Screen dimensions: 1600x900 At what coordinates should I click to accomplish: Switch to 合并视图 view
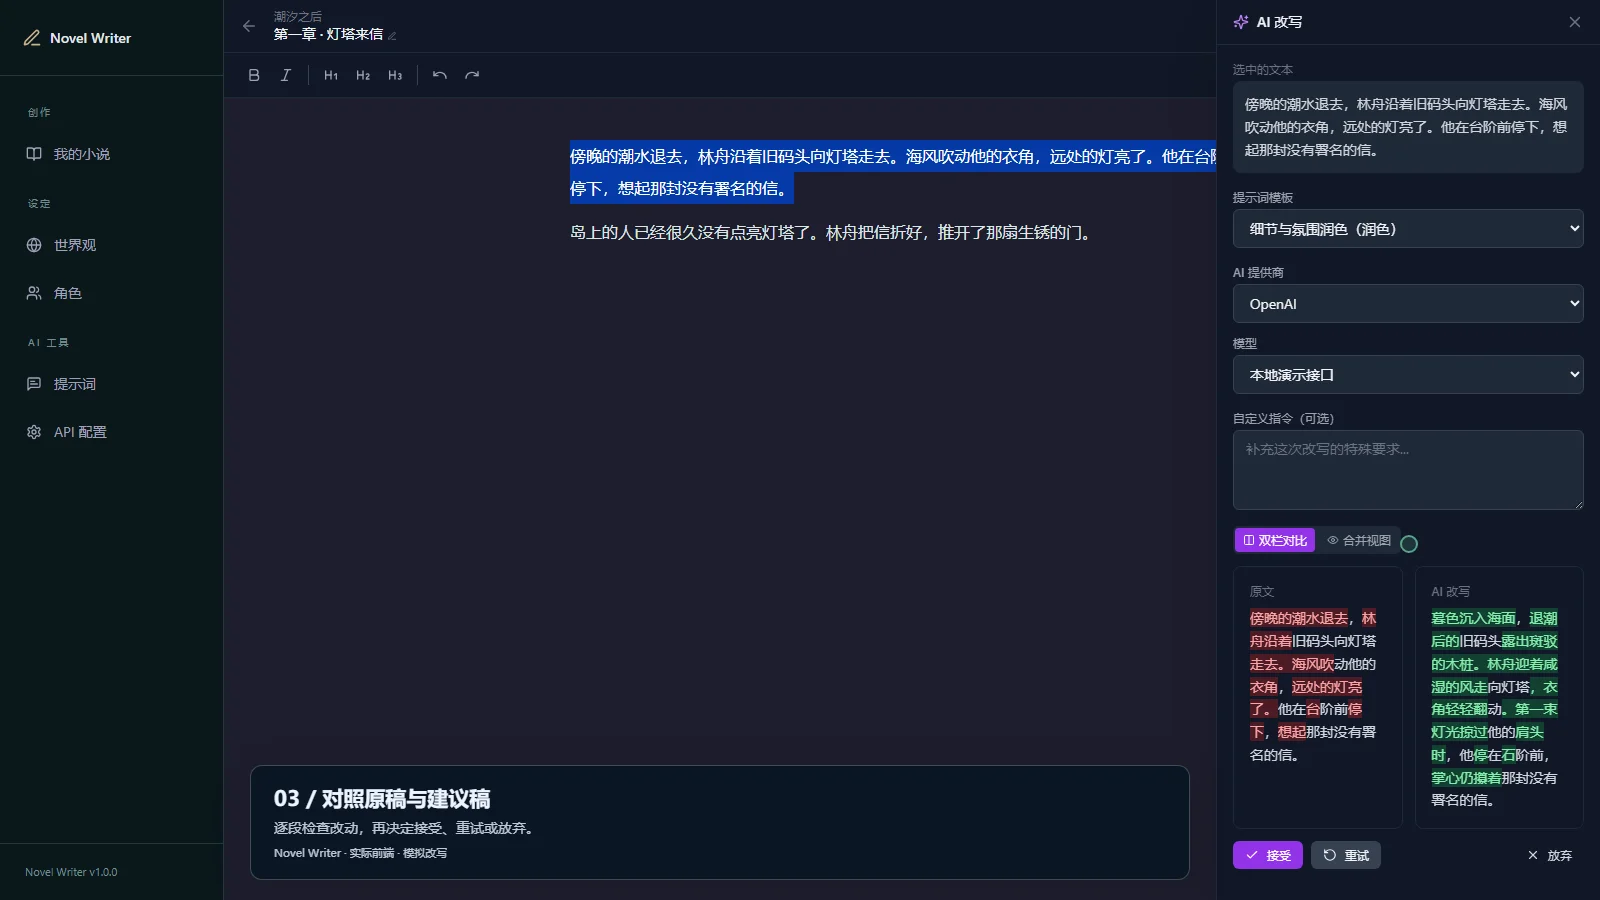[1359, 540]
